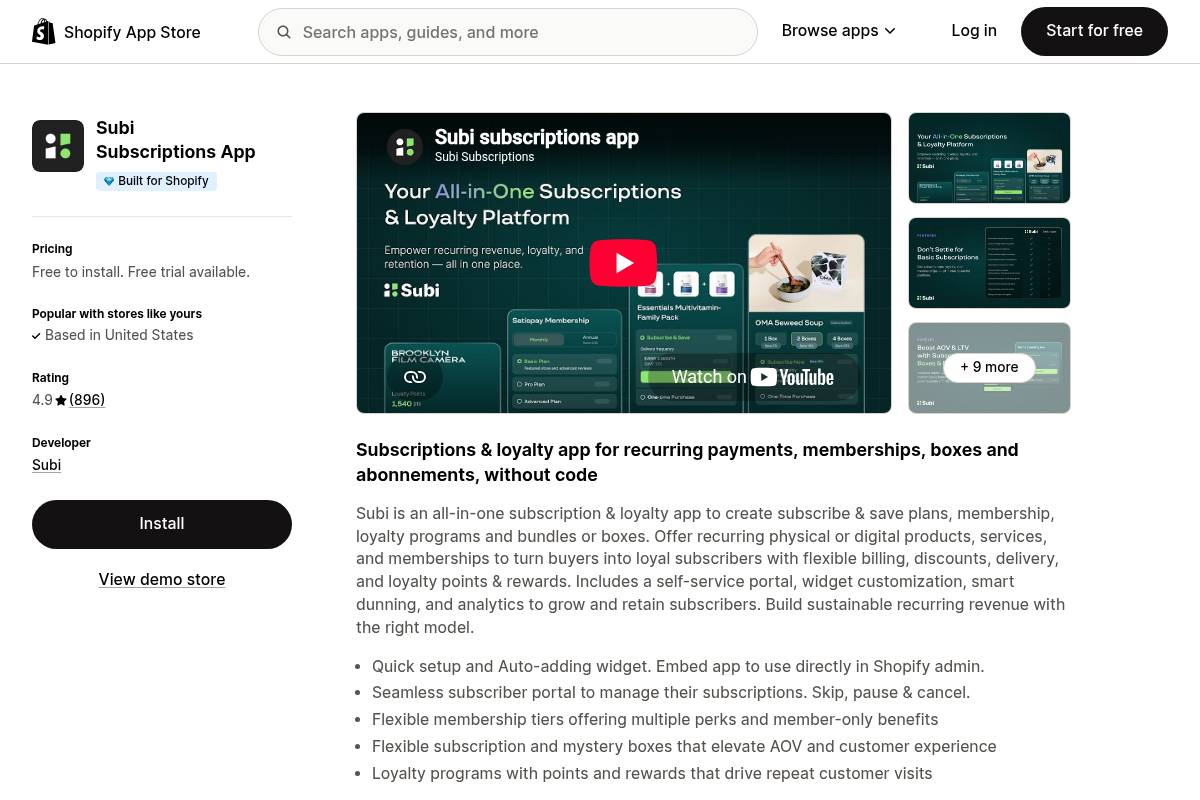This screenshot has width=1200, height=800.
Task: Open the Shopify App Store home link
Action: point(116,32)
